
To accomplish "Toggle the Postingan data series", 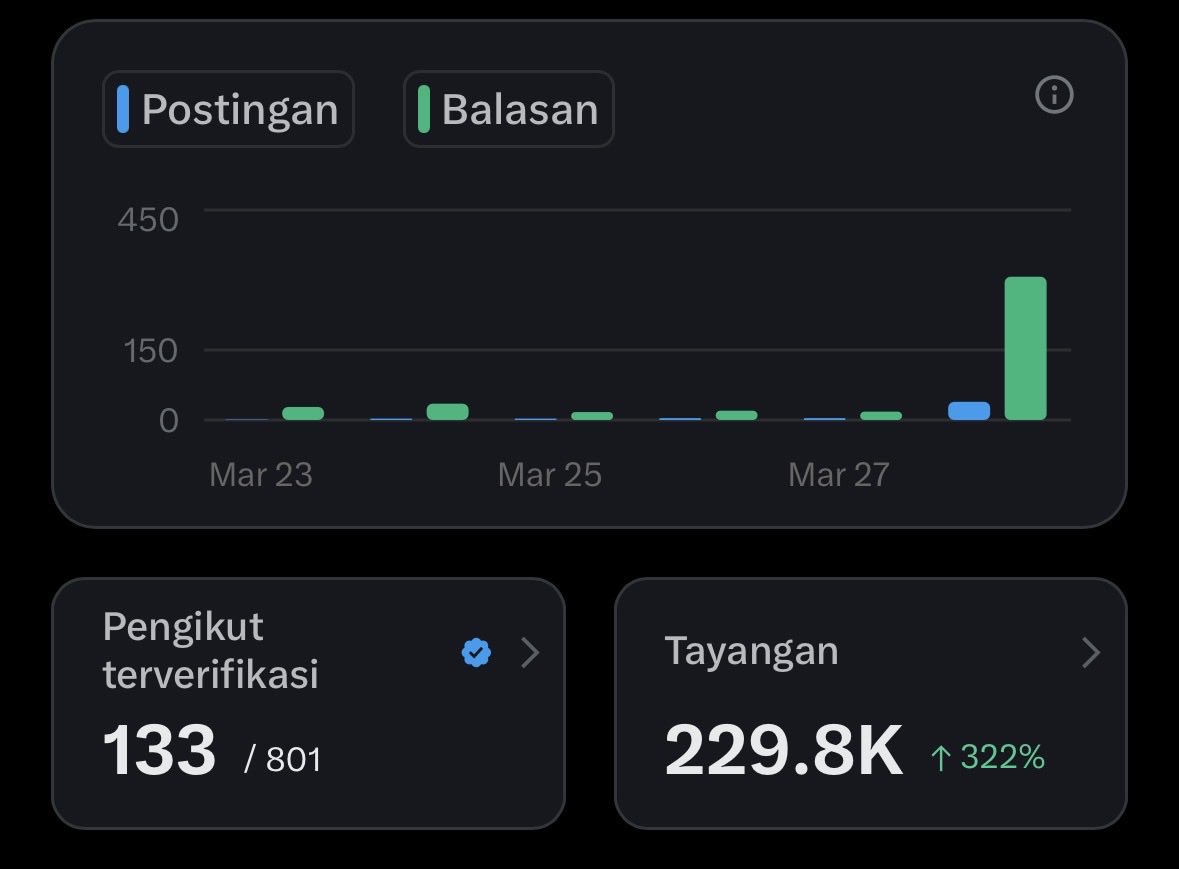I will coord(227,109).
